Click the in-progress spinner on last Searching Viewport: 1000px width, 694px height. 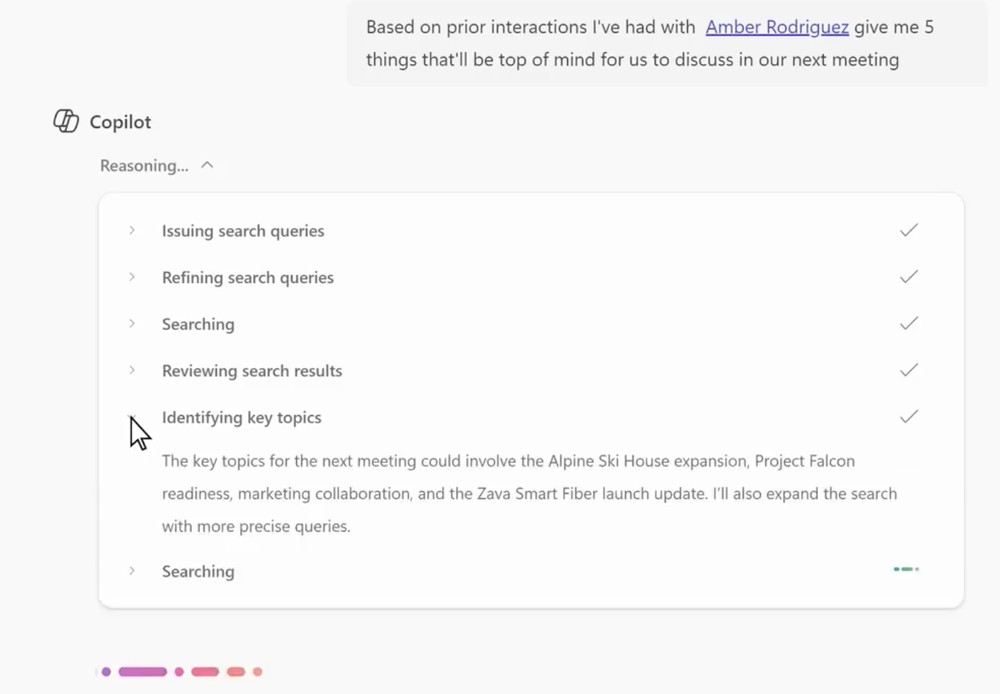coord(906,569)
